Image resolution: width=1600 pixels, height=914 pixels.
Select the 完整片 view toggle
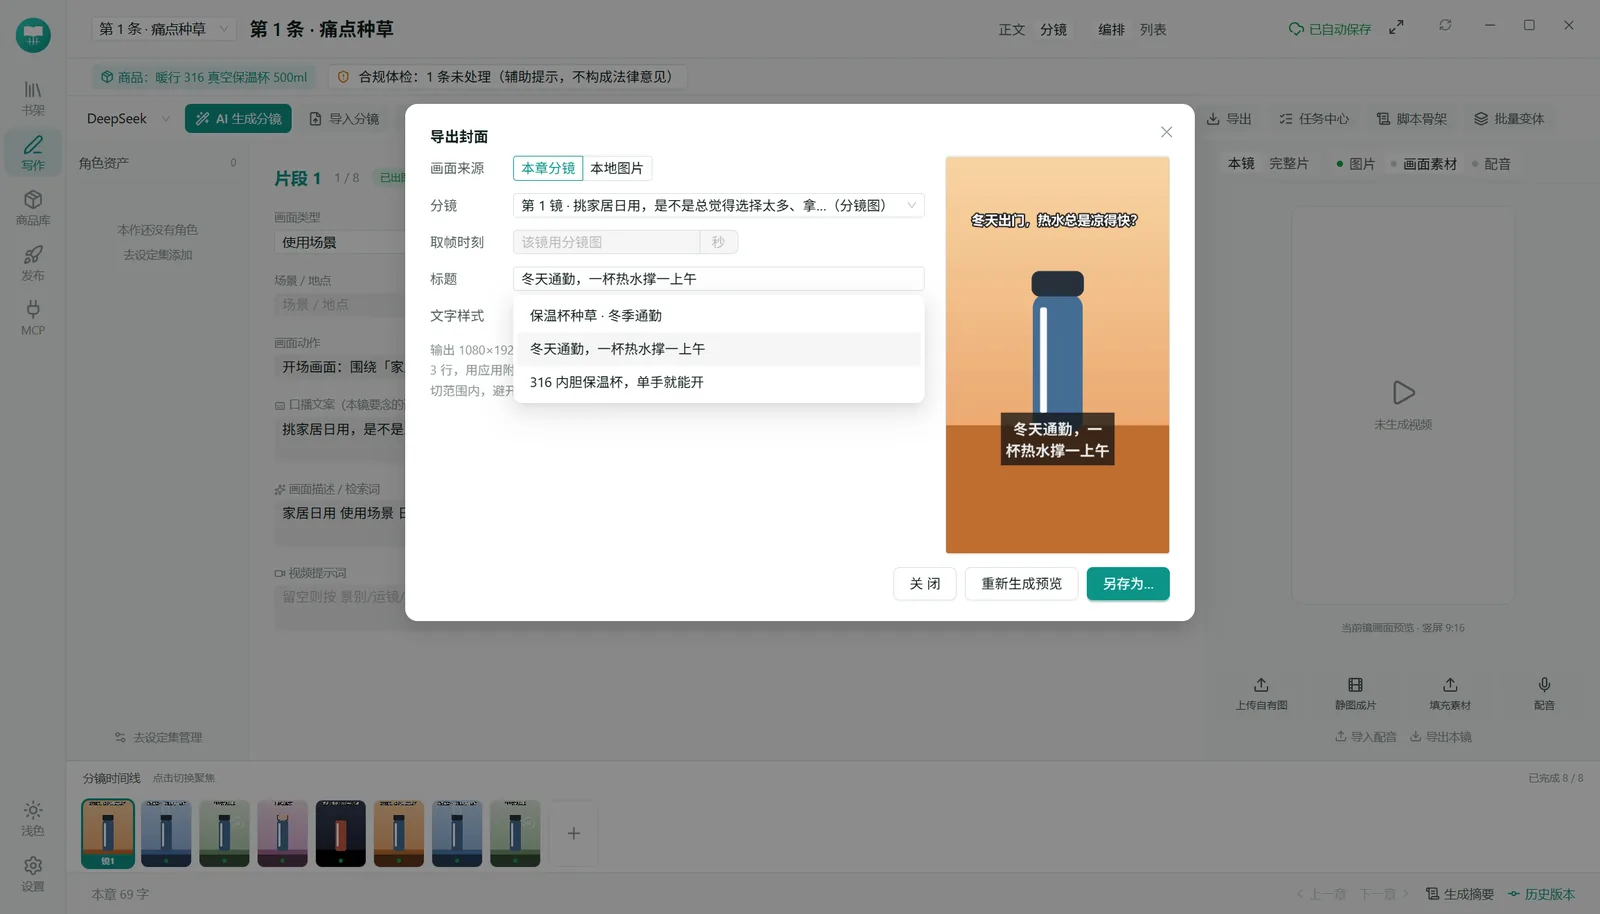[x=1289, y=163]
